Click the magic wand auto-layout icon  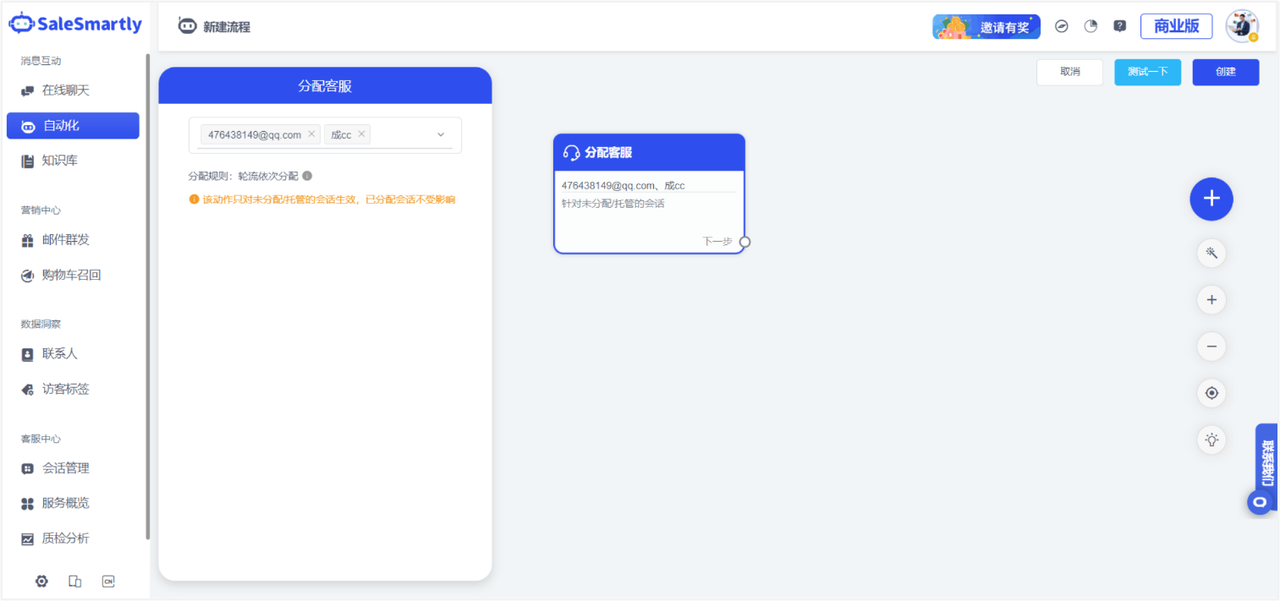(1211, 253)
